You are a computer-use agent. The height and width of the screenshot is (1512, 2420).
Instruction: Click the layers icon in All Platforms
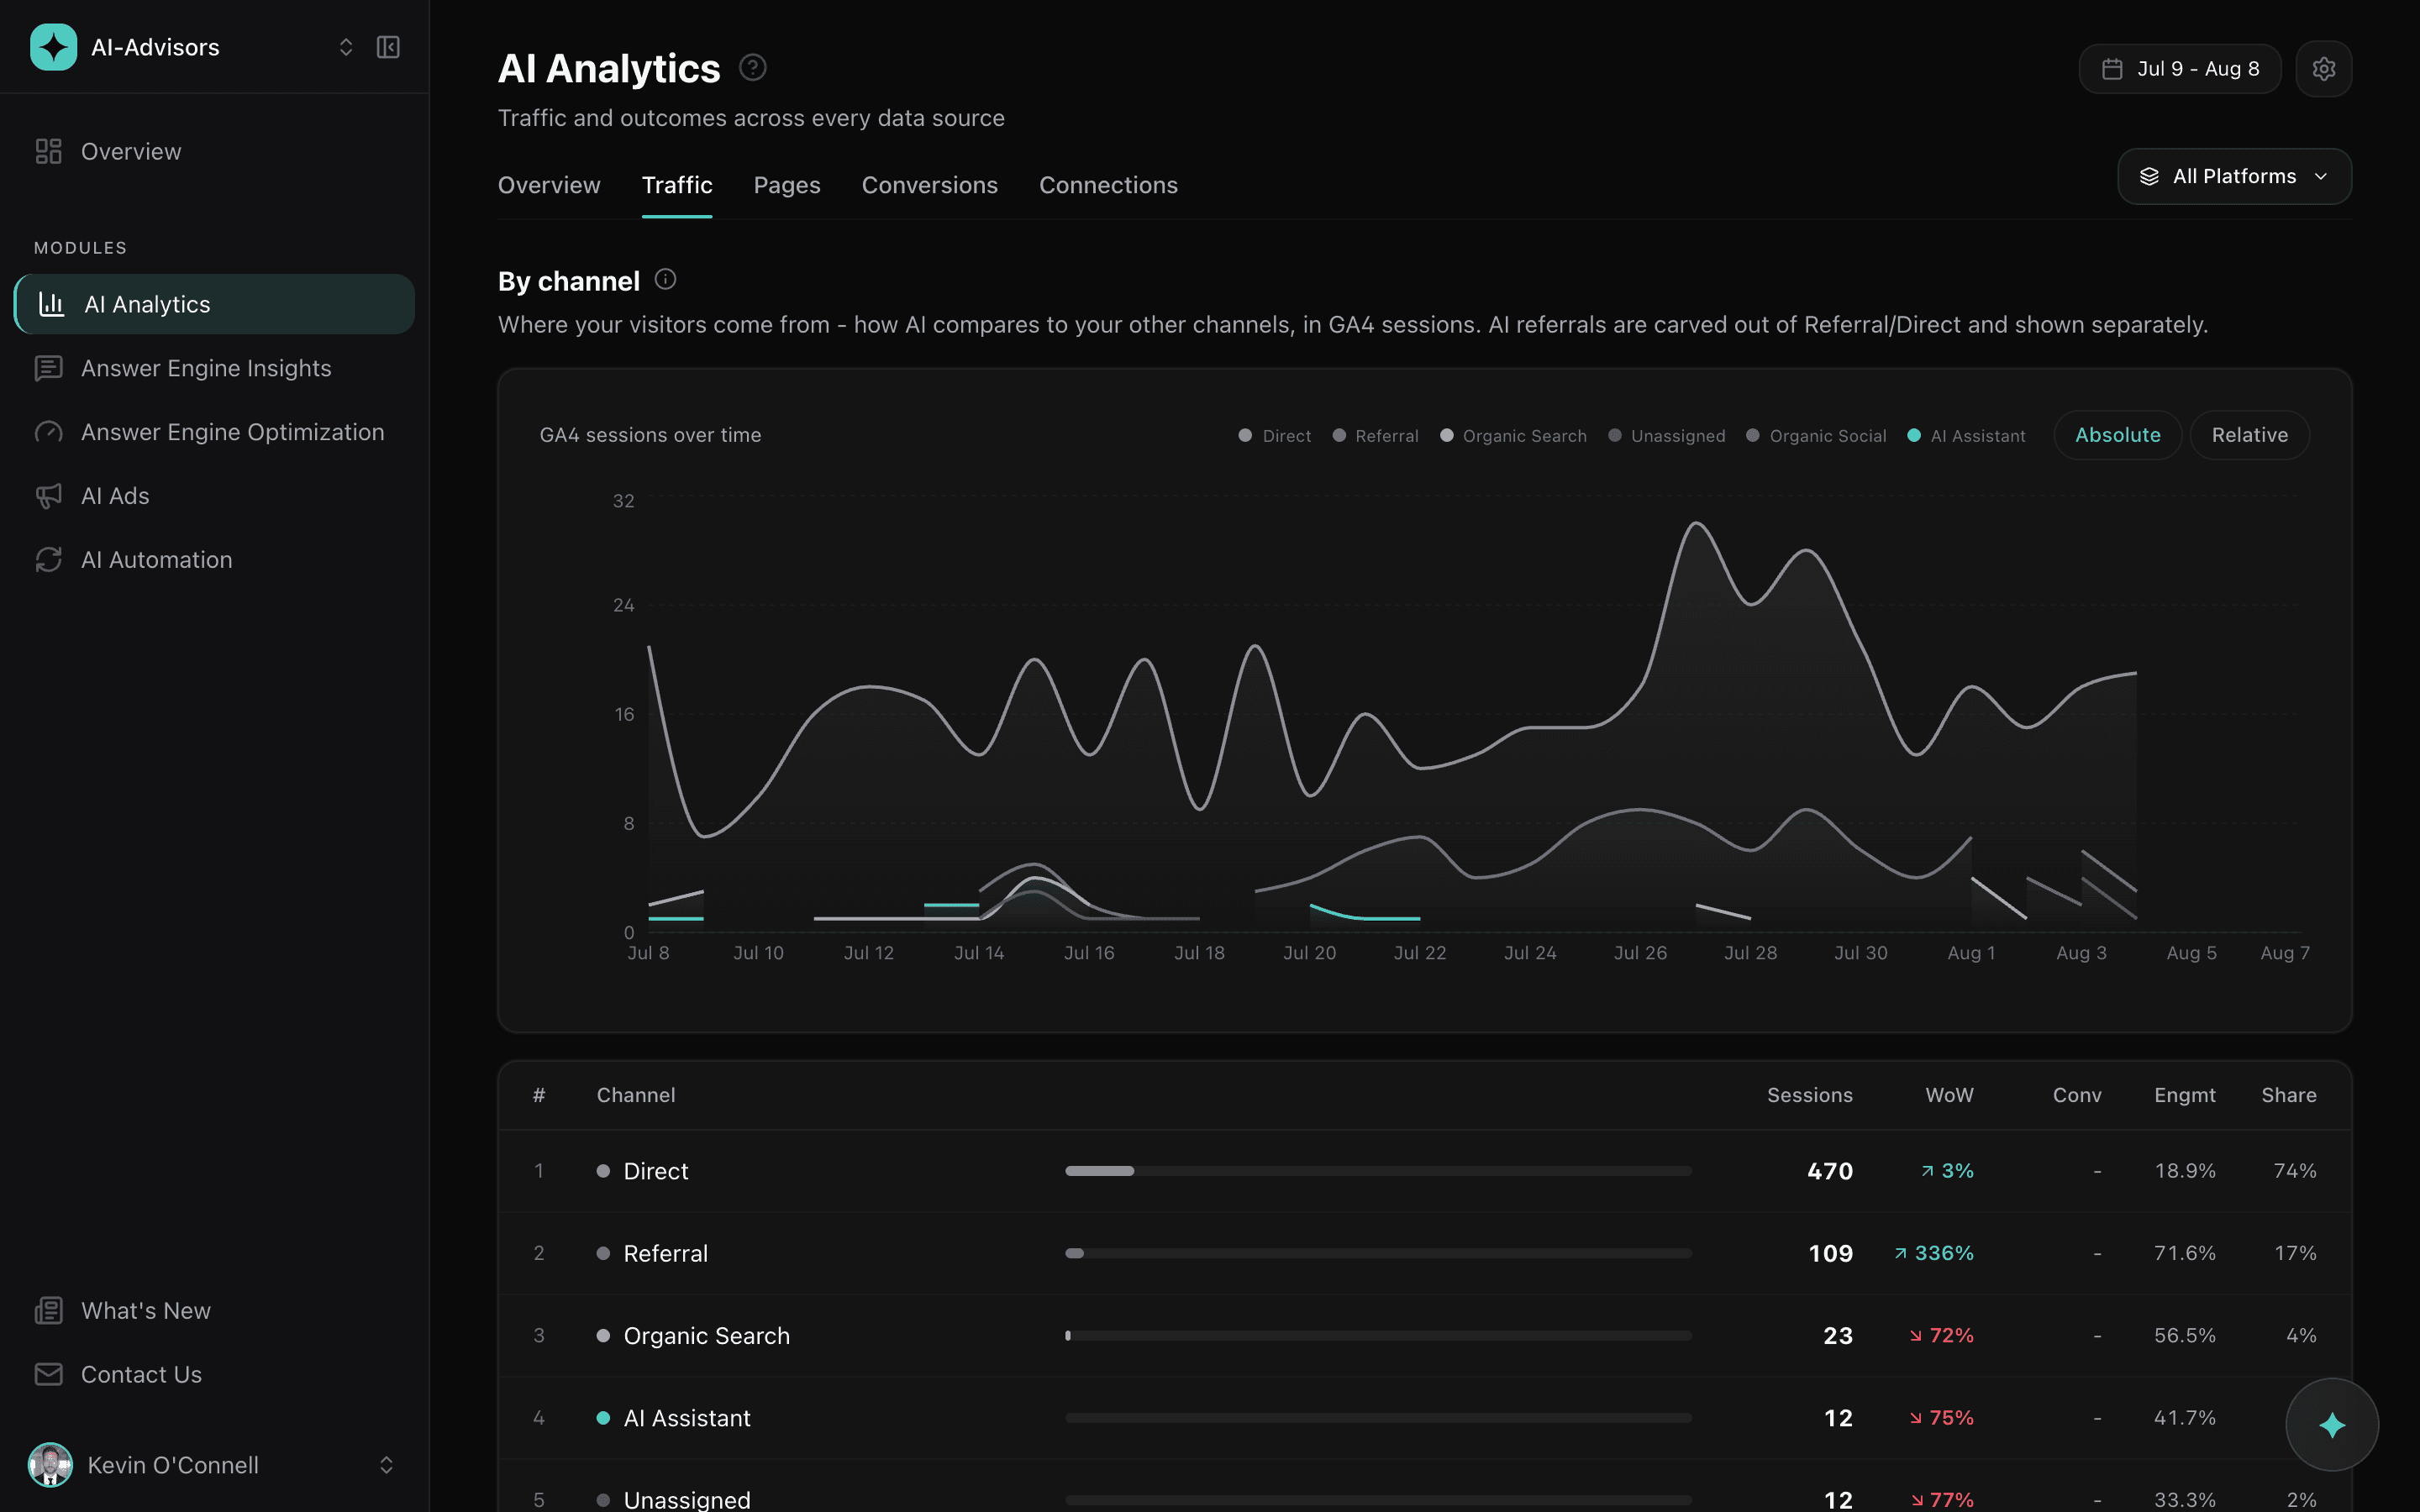(x=2149, y=176)
